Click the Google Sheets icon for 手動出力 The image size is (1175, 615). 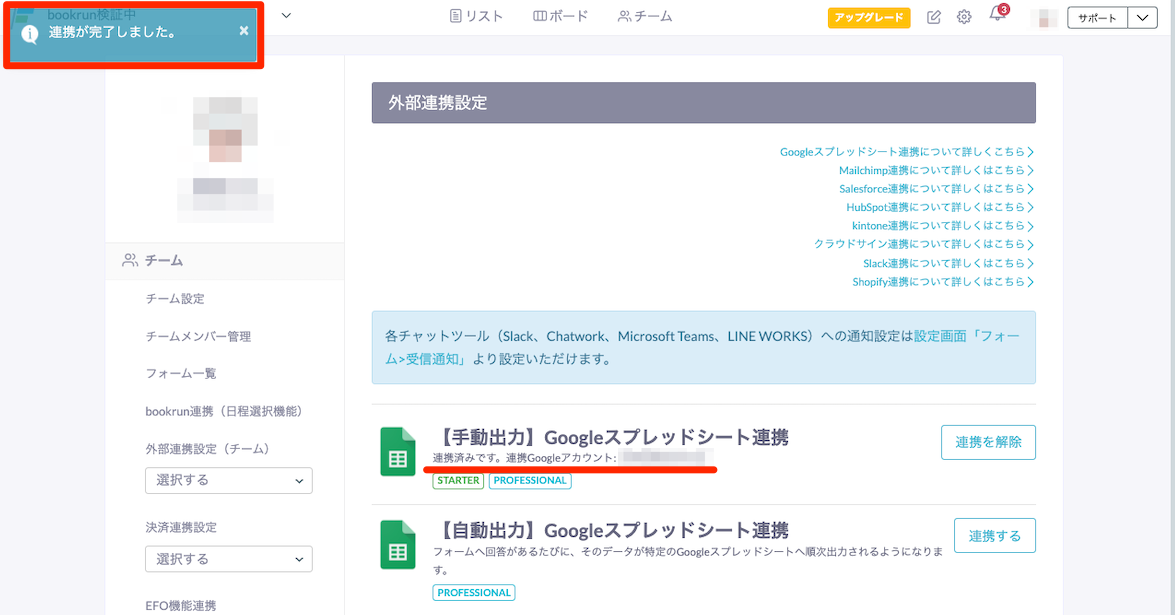pyautogui.click(x=397, y=452)
